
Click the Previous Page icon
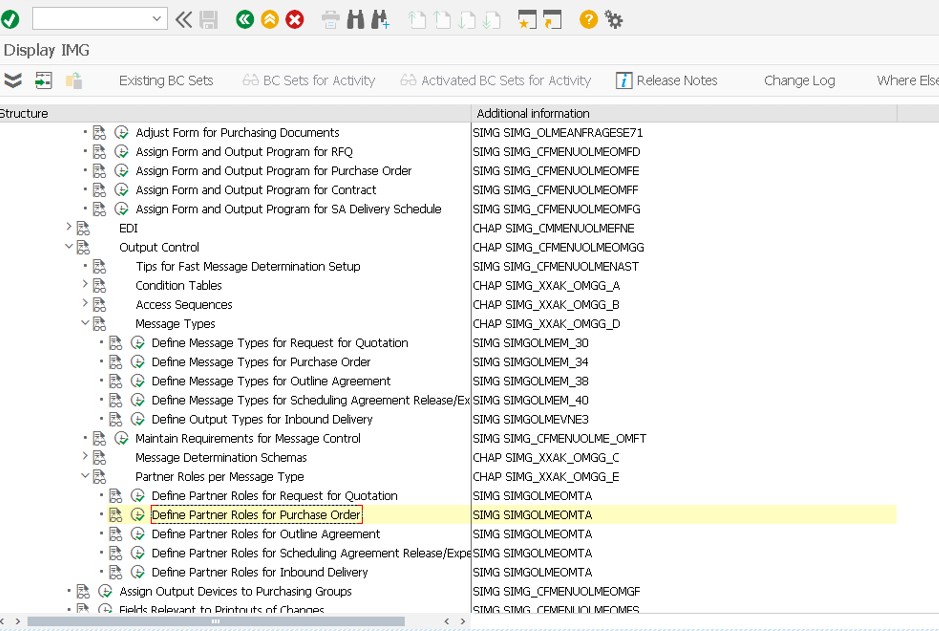coord(442,20)
